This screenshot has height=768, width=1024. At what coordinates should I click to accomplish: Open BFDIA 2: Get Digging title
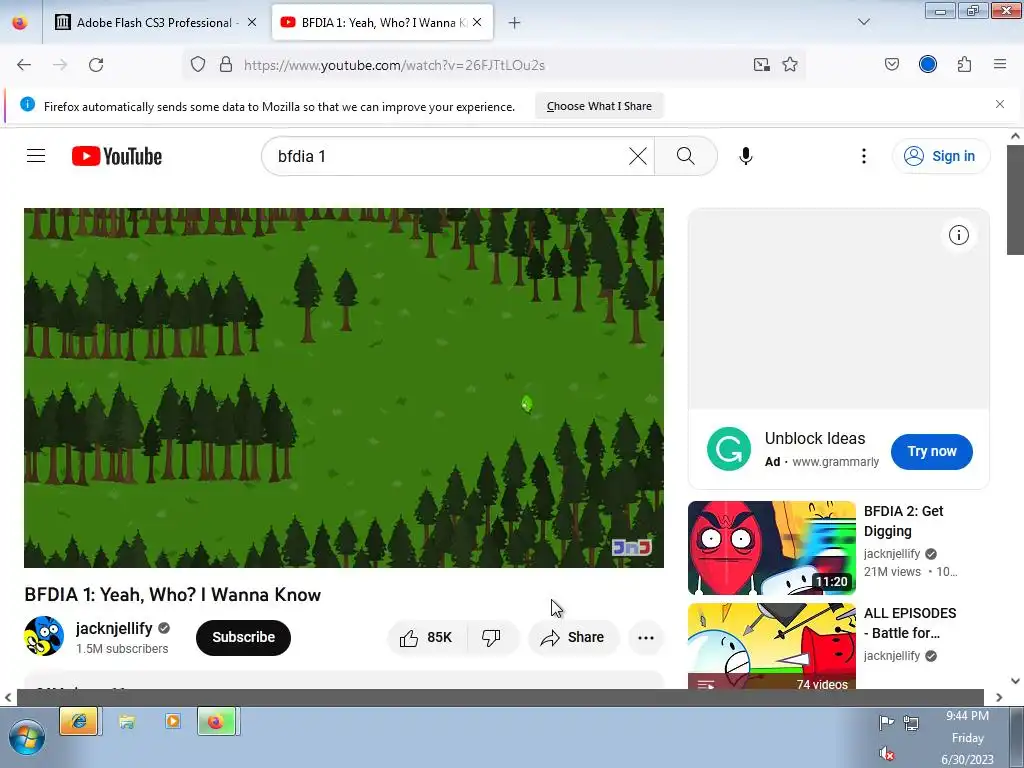coord(904,521)
